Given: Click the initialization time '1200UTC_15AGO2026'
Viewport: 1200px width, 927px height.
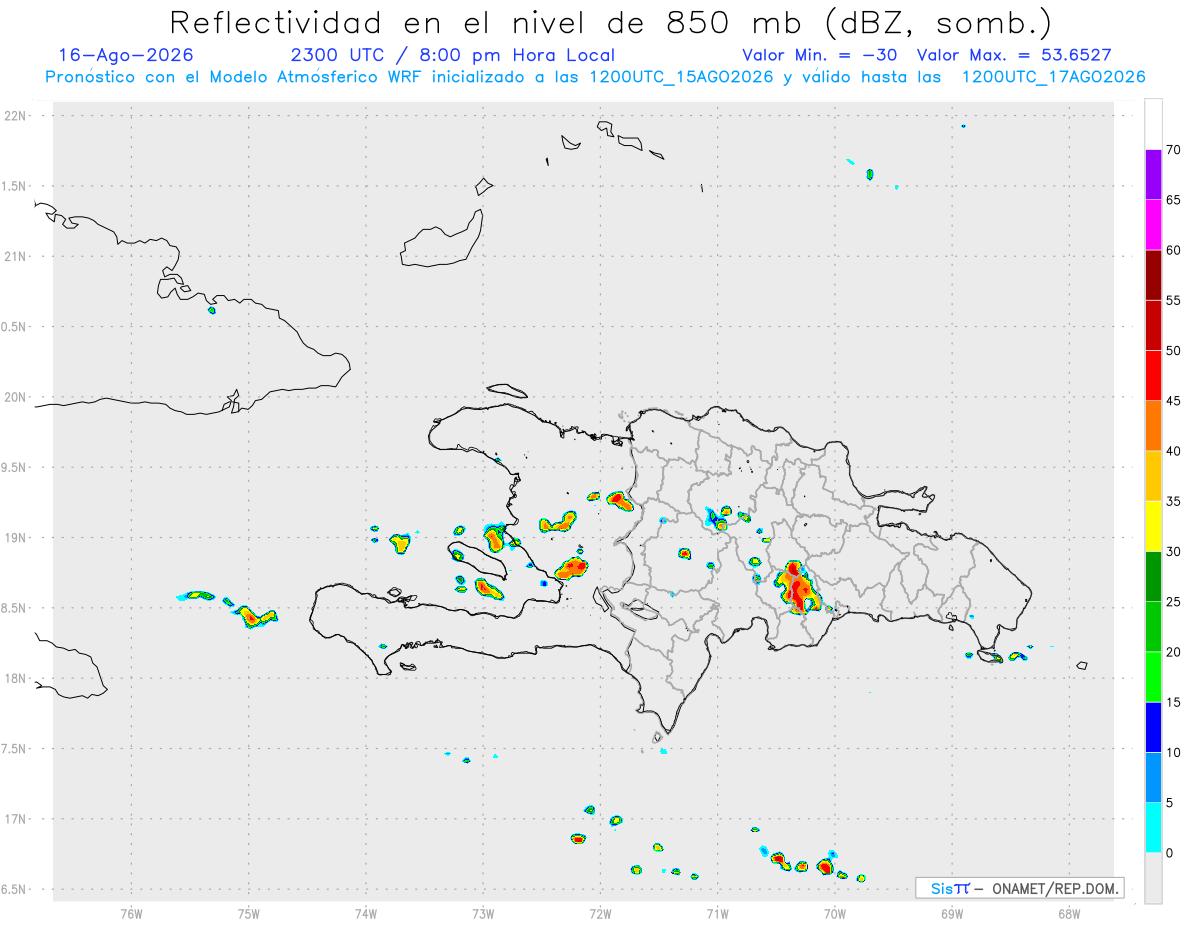Looking at the screenshot, I should 682,77.
